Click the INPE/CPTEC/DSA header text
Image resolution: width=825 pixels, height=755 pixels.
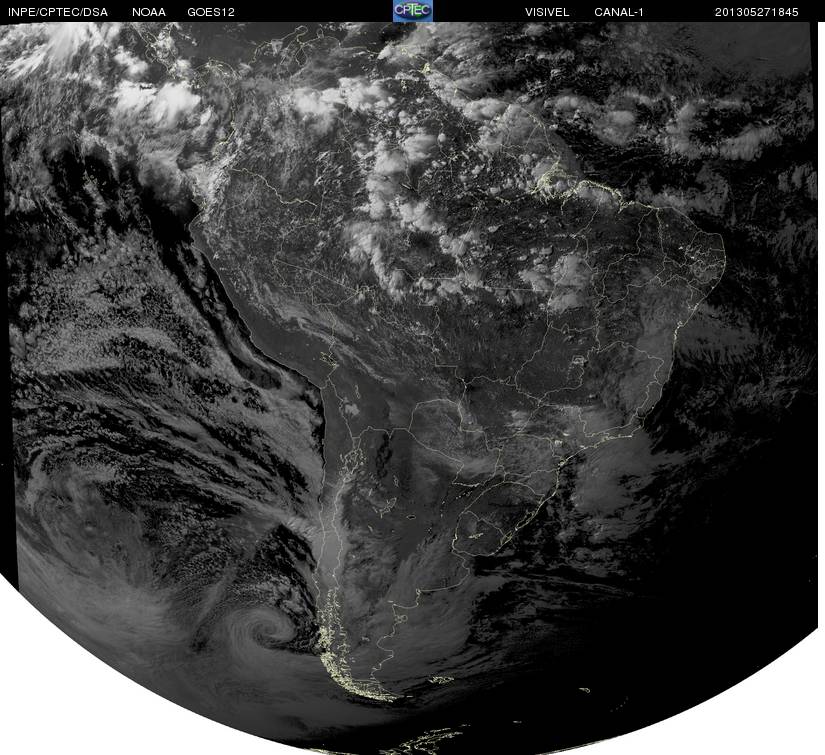pyautogui.click(x=58, y=12)
